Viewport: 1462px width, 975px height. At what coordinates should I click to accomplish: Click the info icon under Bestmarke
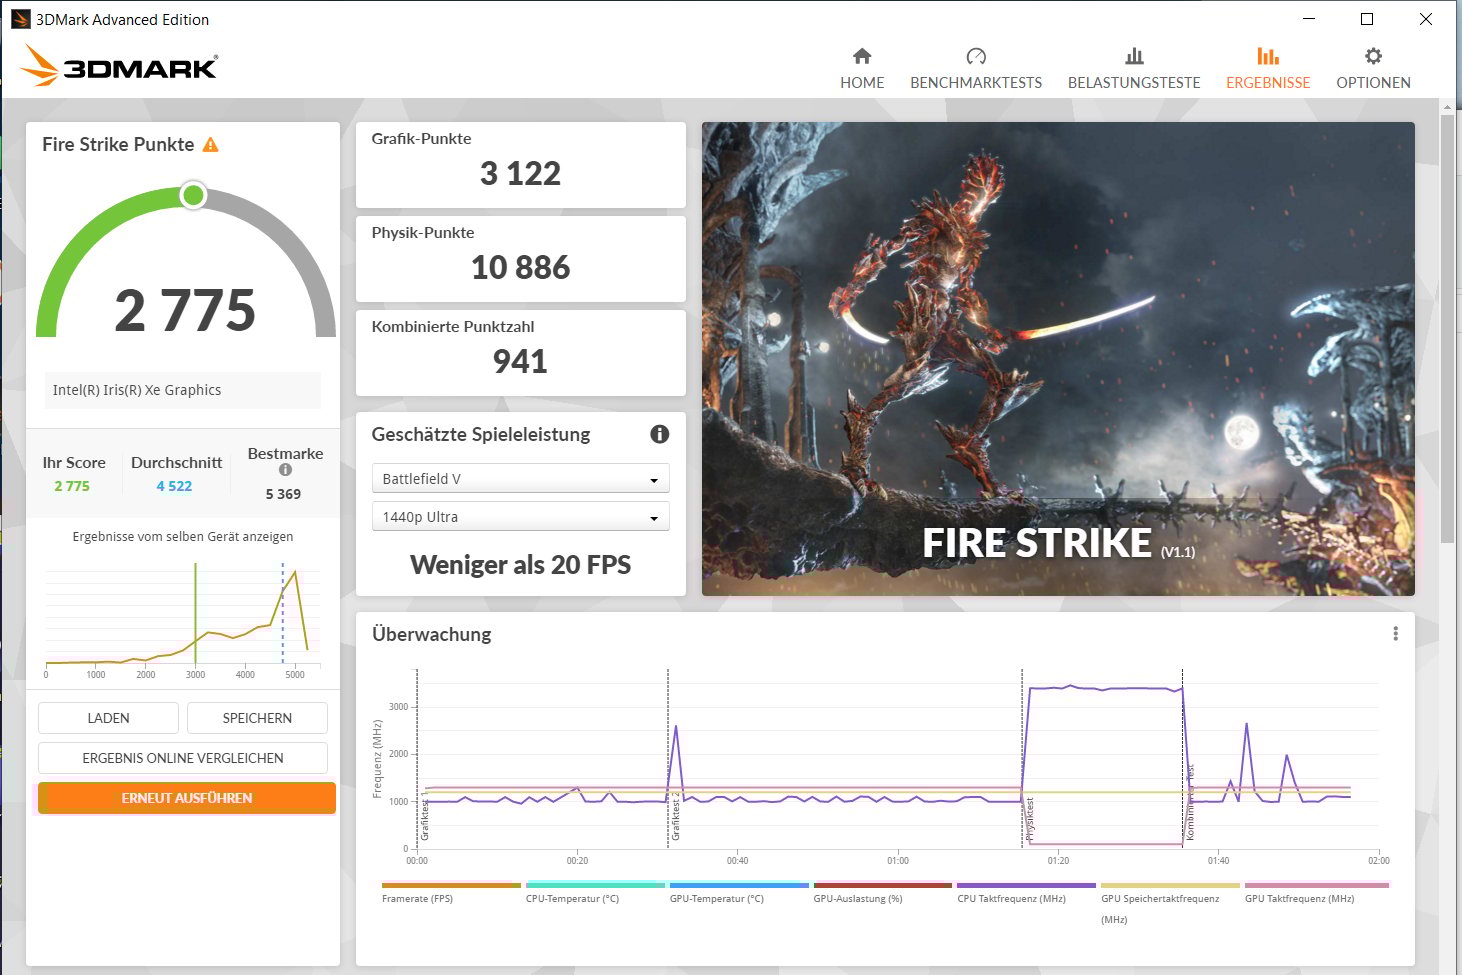point(285,469)
